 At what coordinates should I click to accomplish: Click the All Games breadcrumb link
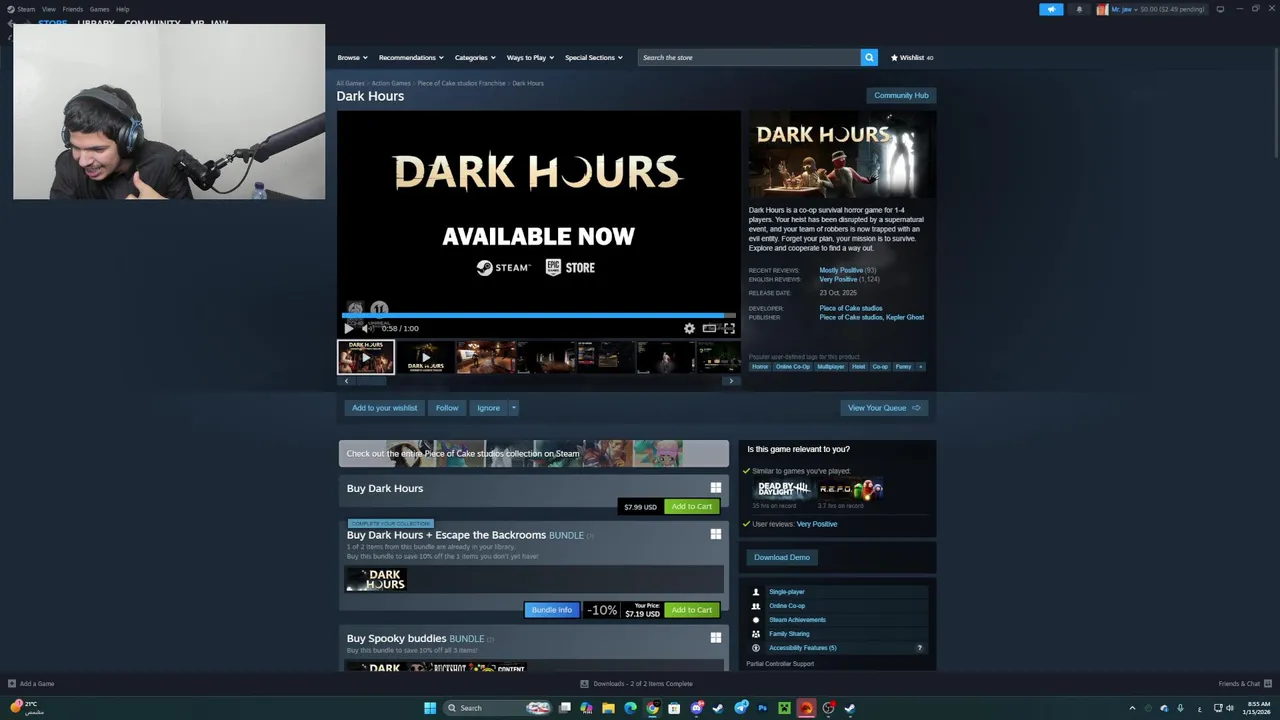(350, 83)
